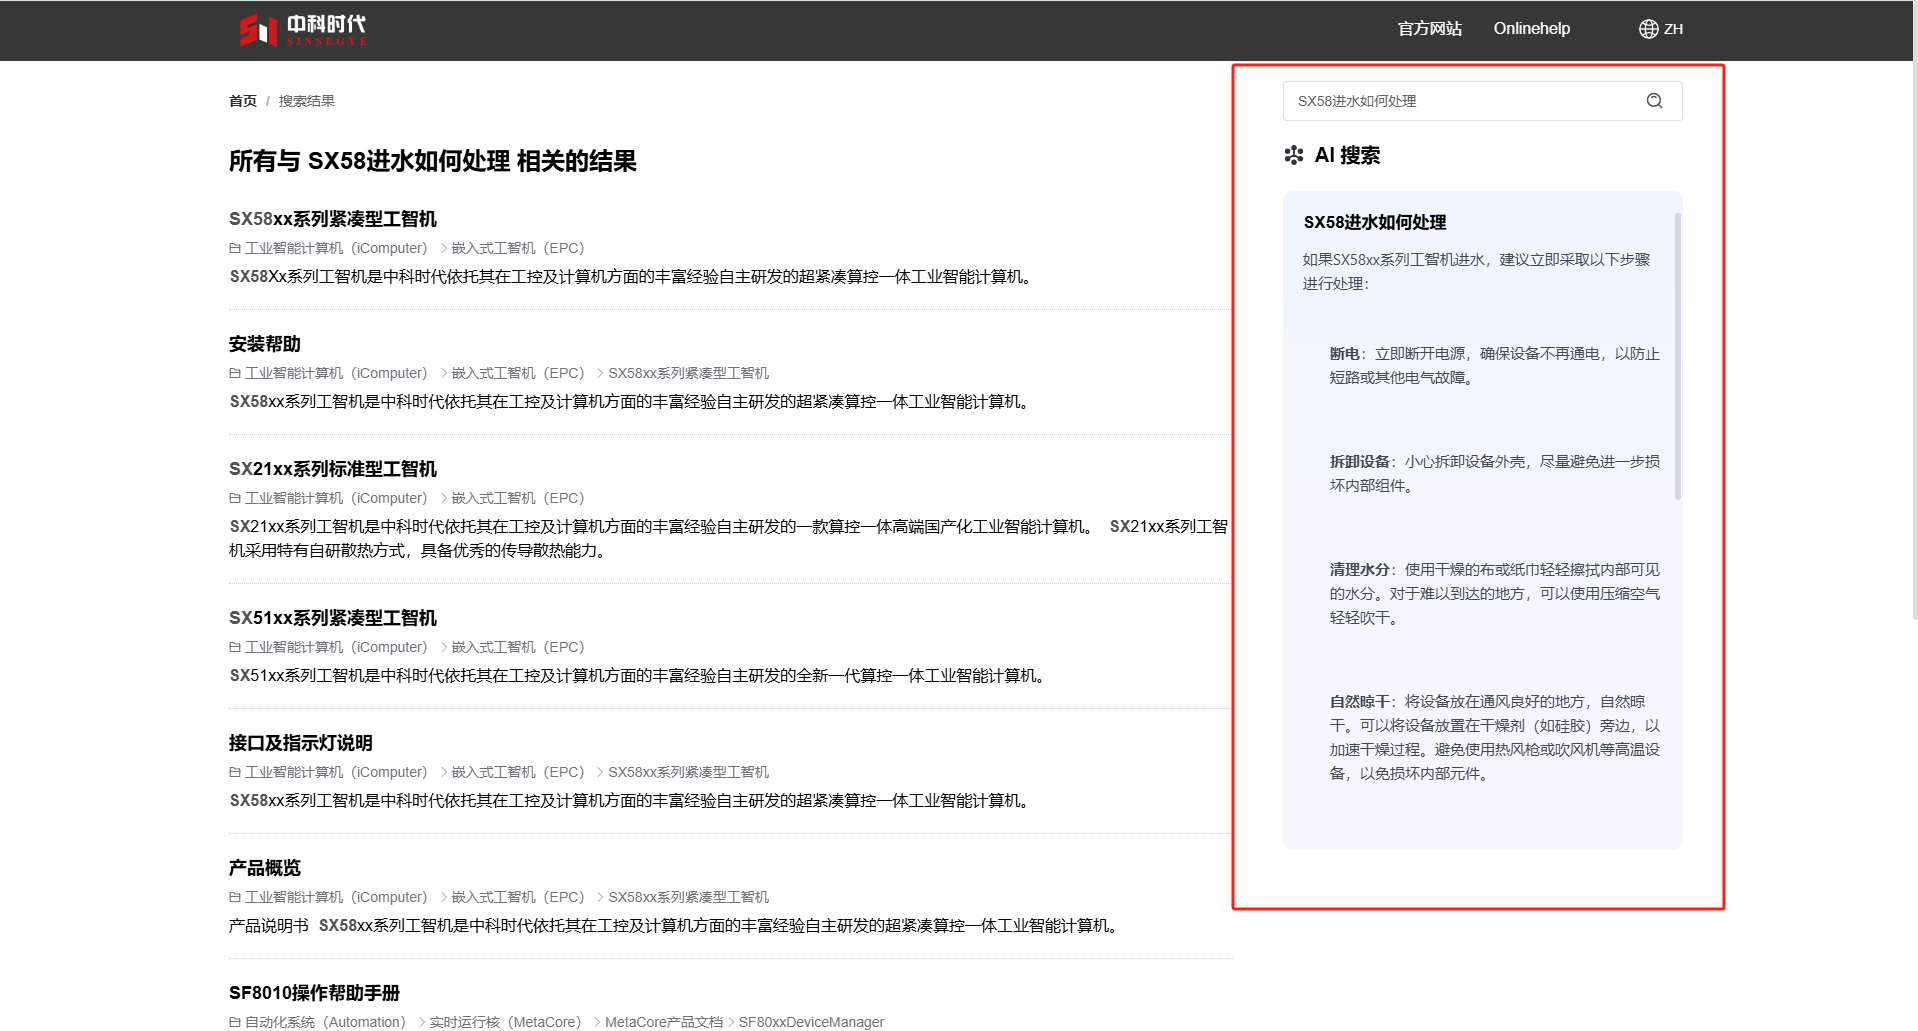1918x1031 pixels.
Task: Open the 安装帮助 result
Action: [264, 344]
